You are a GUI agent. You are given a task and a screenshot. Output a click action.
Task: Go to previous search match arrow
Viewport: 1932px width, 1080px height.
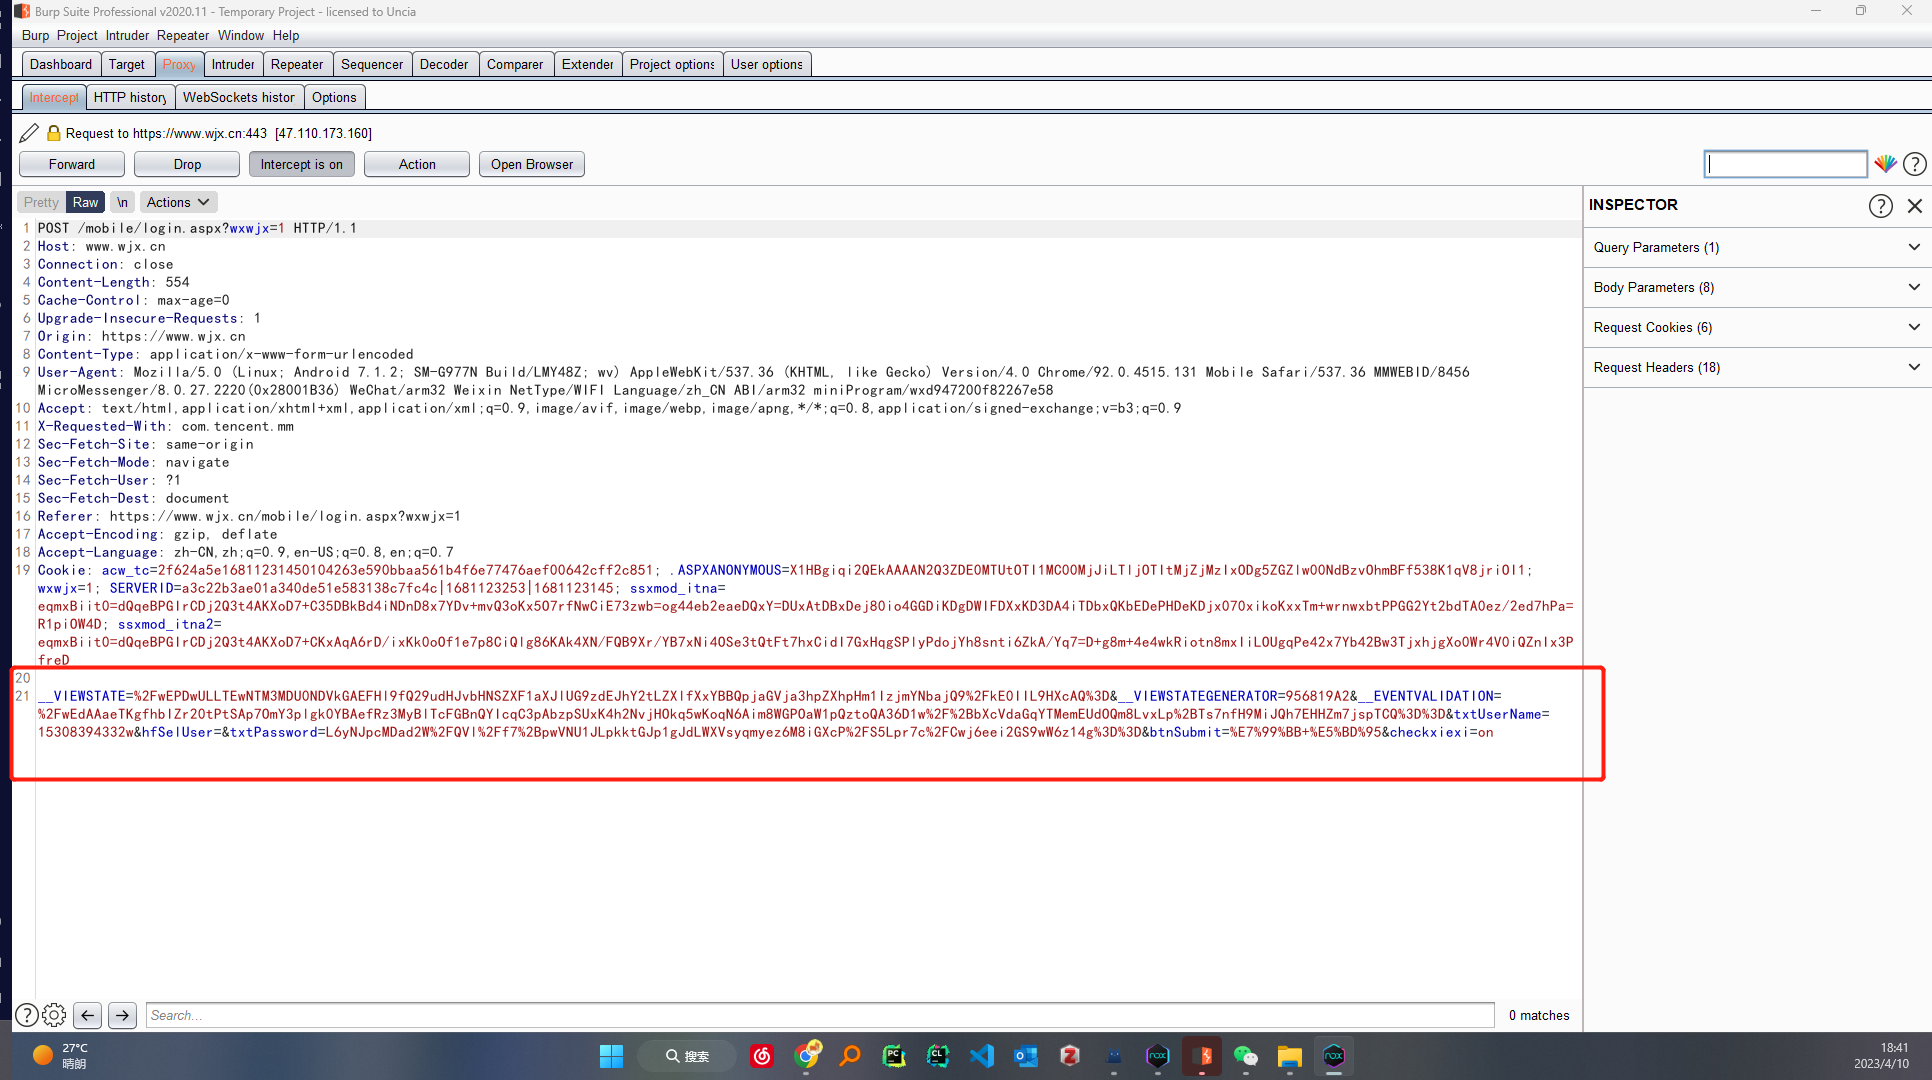(x=88, y=1015)
